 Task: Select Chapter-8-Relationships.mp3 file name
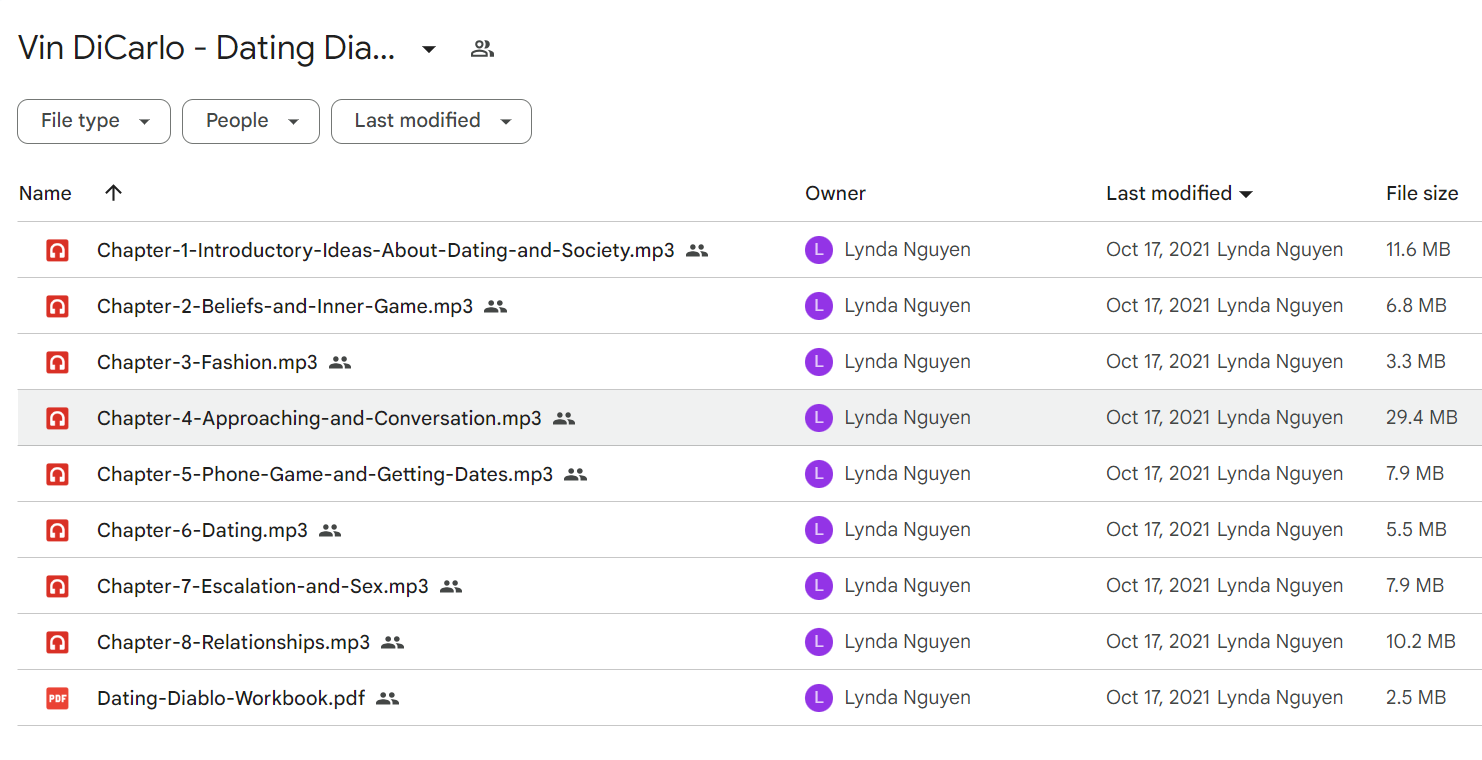point(233,642)
